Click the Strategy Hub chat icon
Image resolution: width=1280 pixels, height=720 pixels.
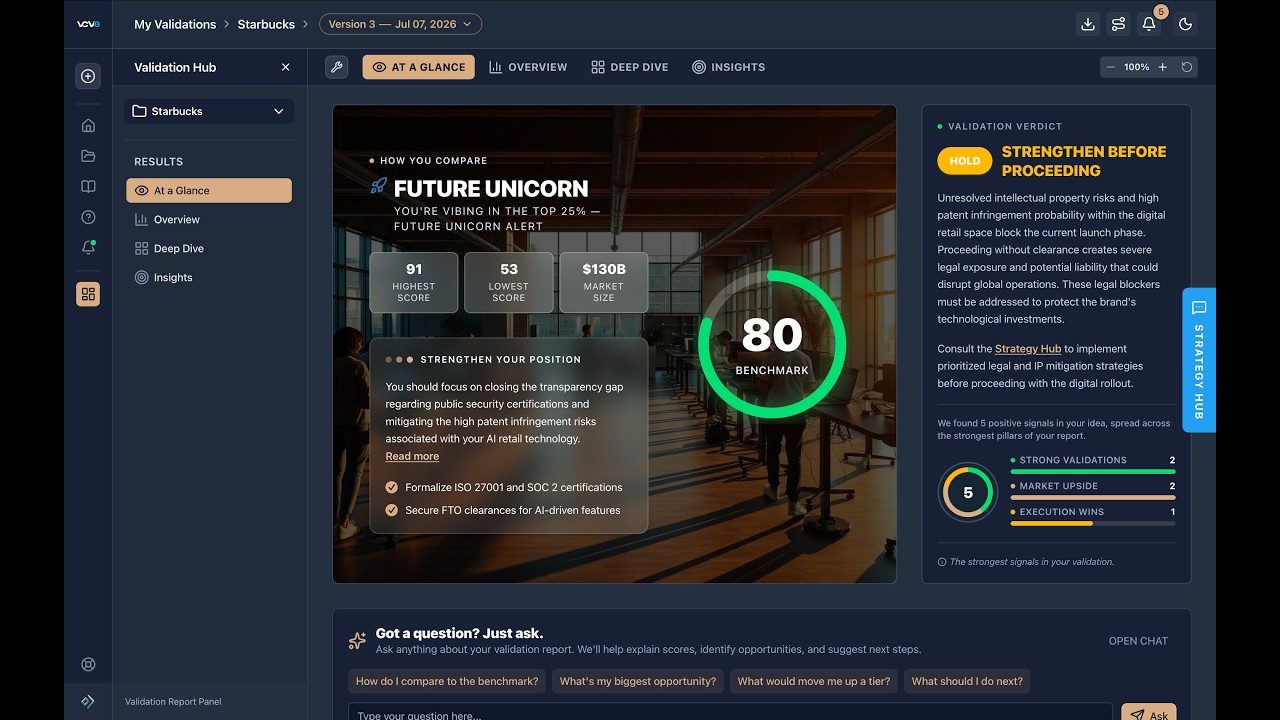click(1199, 307)
